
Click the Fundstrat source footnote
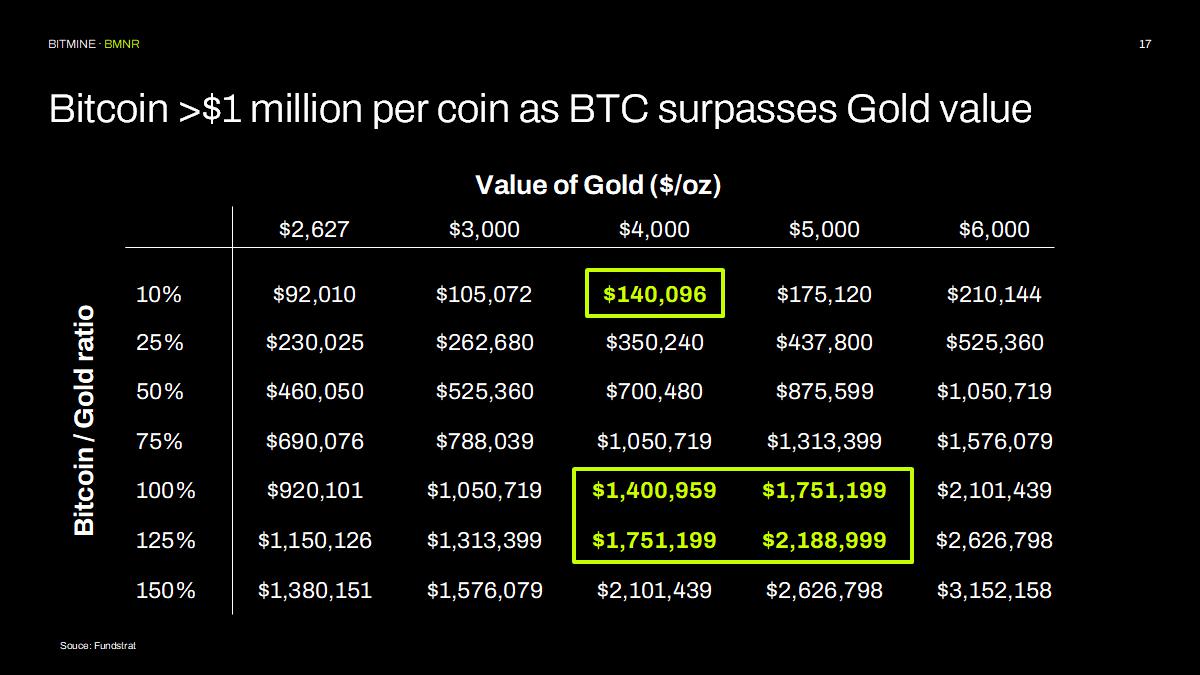(97, 646)
